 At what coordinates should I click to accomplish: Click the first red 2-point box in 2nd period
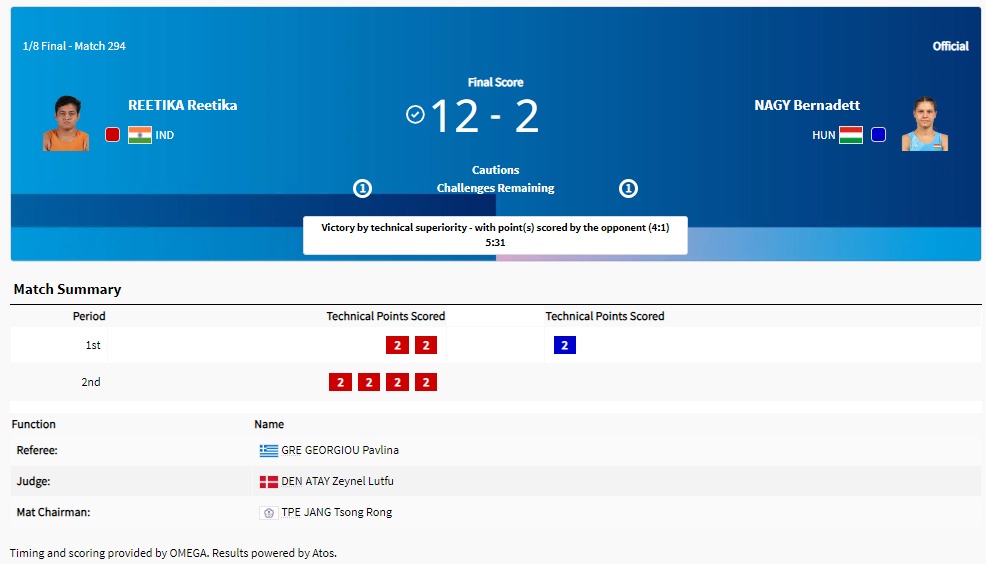(x=340, y=382)
